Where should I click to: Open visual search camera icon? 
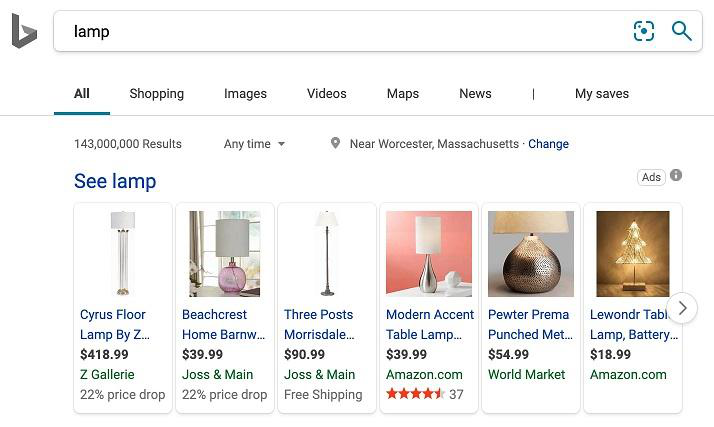(644, 31)
